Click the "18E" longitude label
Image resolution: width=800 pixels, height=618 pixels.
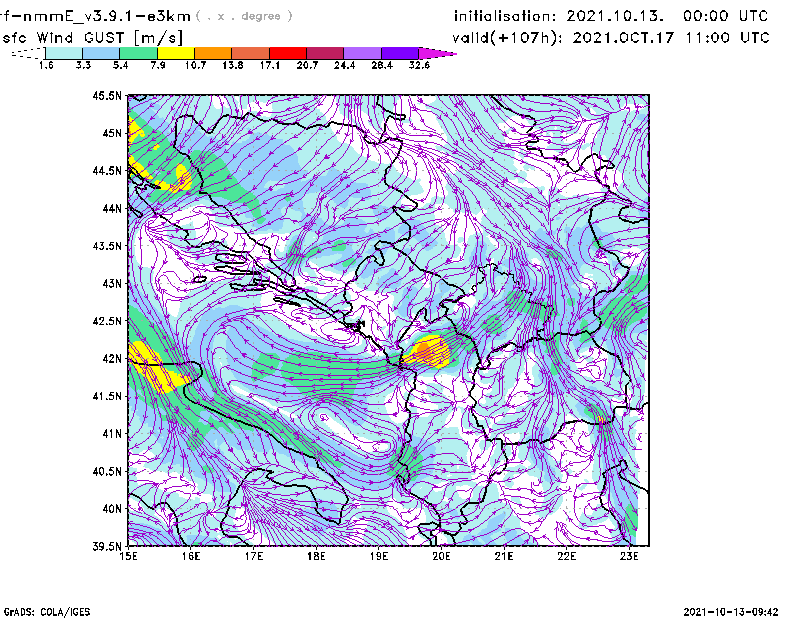(x=316, y=556)
